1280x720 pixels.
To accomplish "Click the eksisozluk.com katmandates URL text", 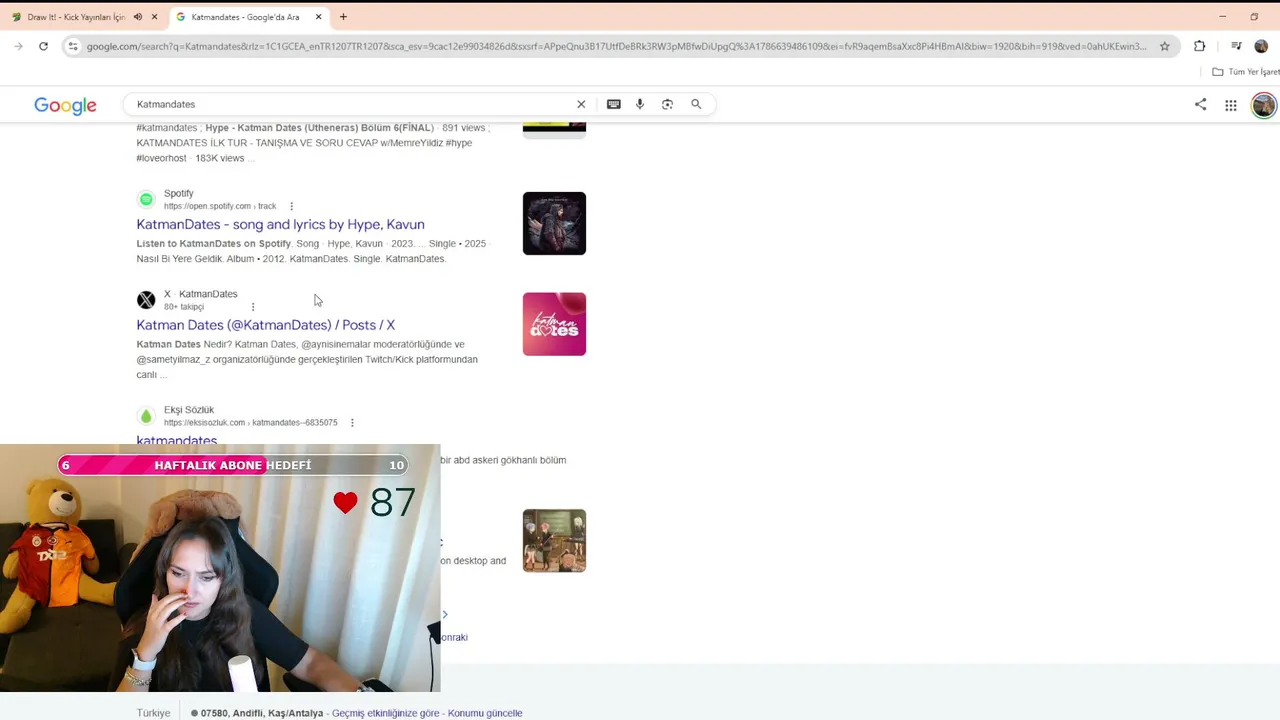I will [x=251, y=423].
